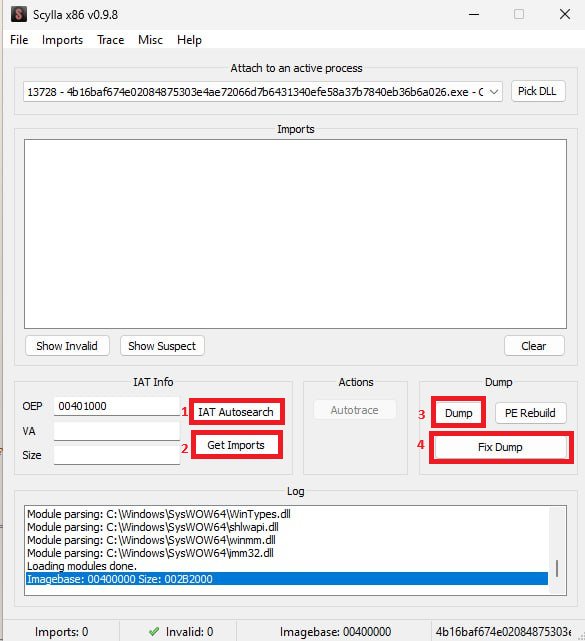Click the Pick DLL button

pos(538,91)
